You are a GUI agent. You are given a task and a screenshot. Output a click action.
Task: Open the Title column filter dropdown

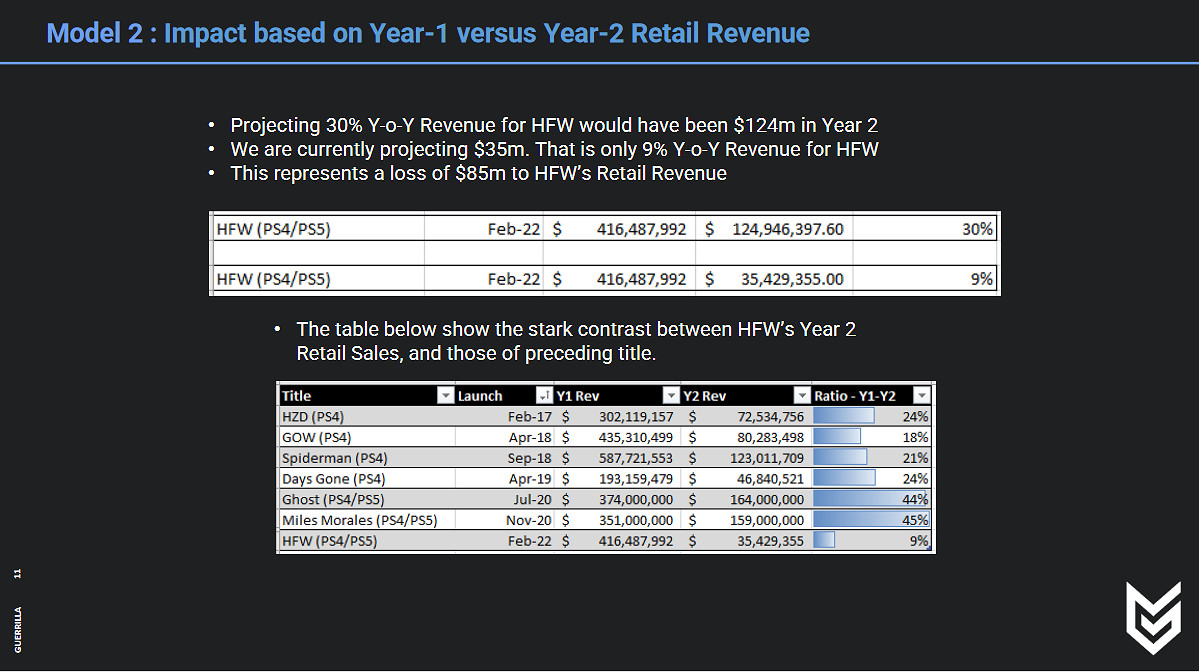click(x=445, y=396)
